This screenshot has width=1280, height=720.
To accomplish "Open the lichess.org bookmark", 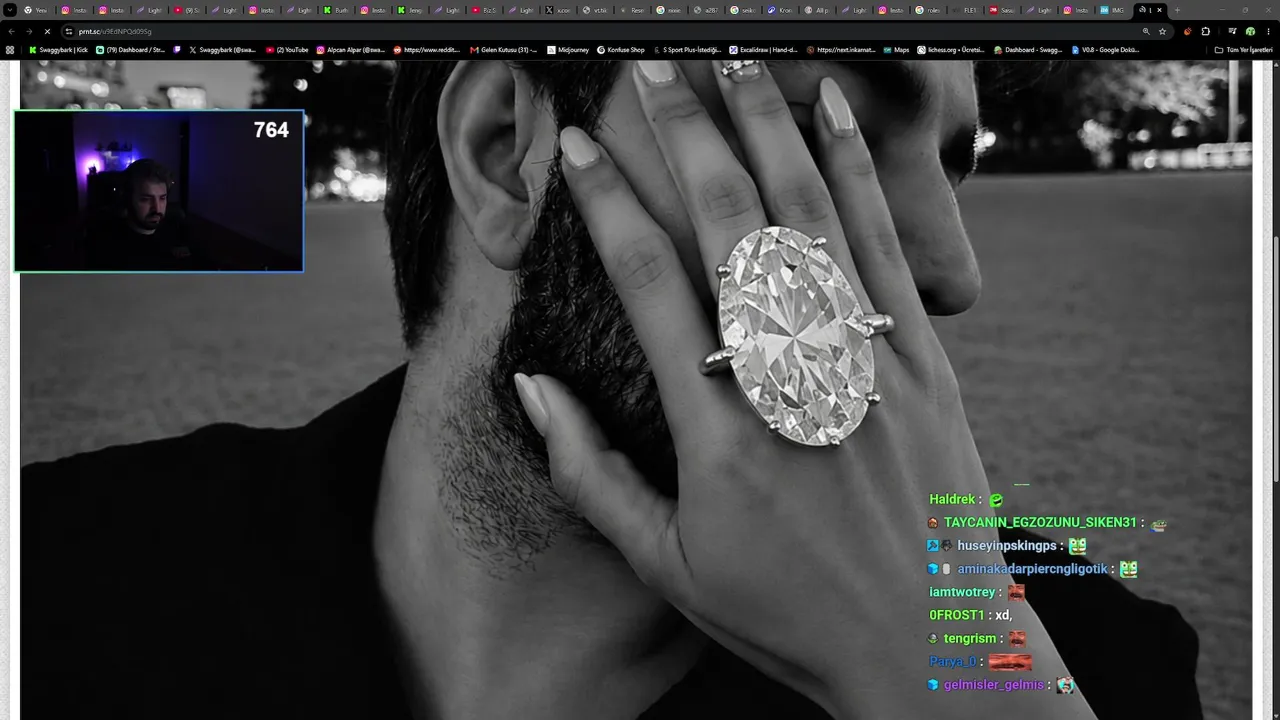I will (x=953, y=49).
